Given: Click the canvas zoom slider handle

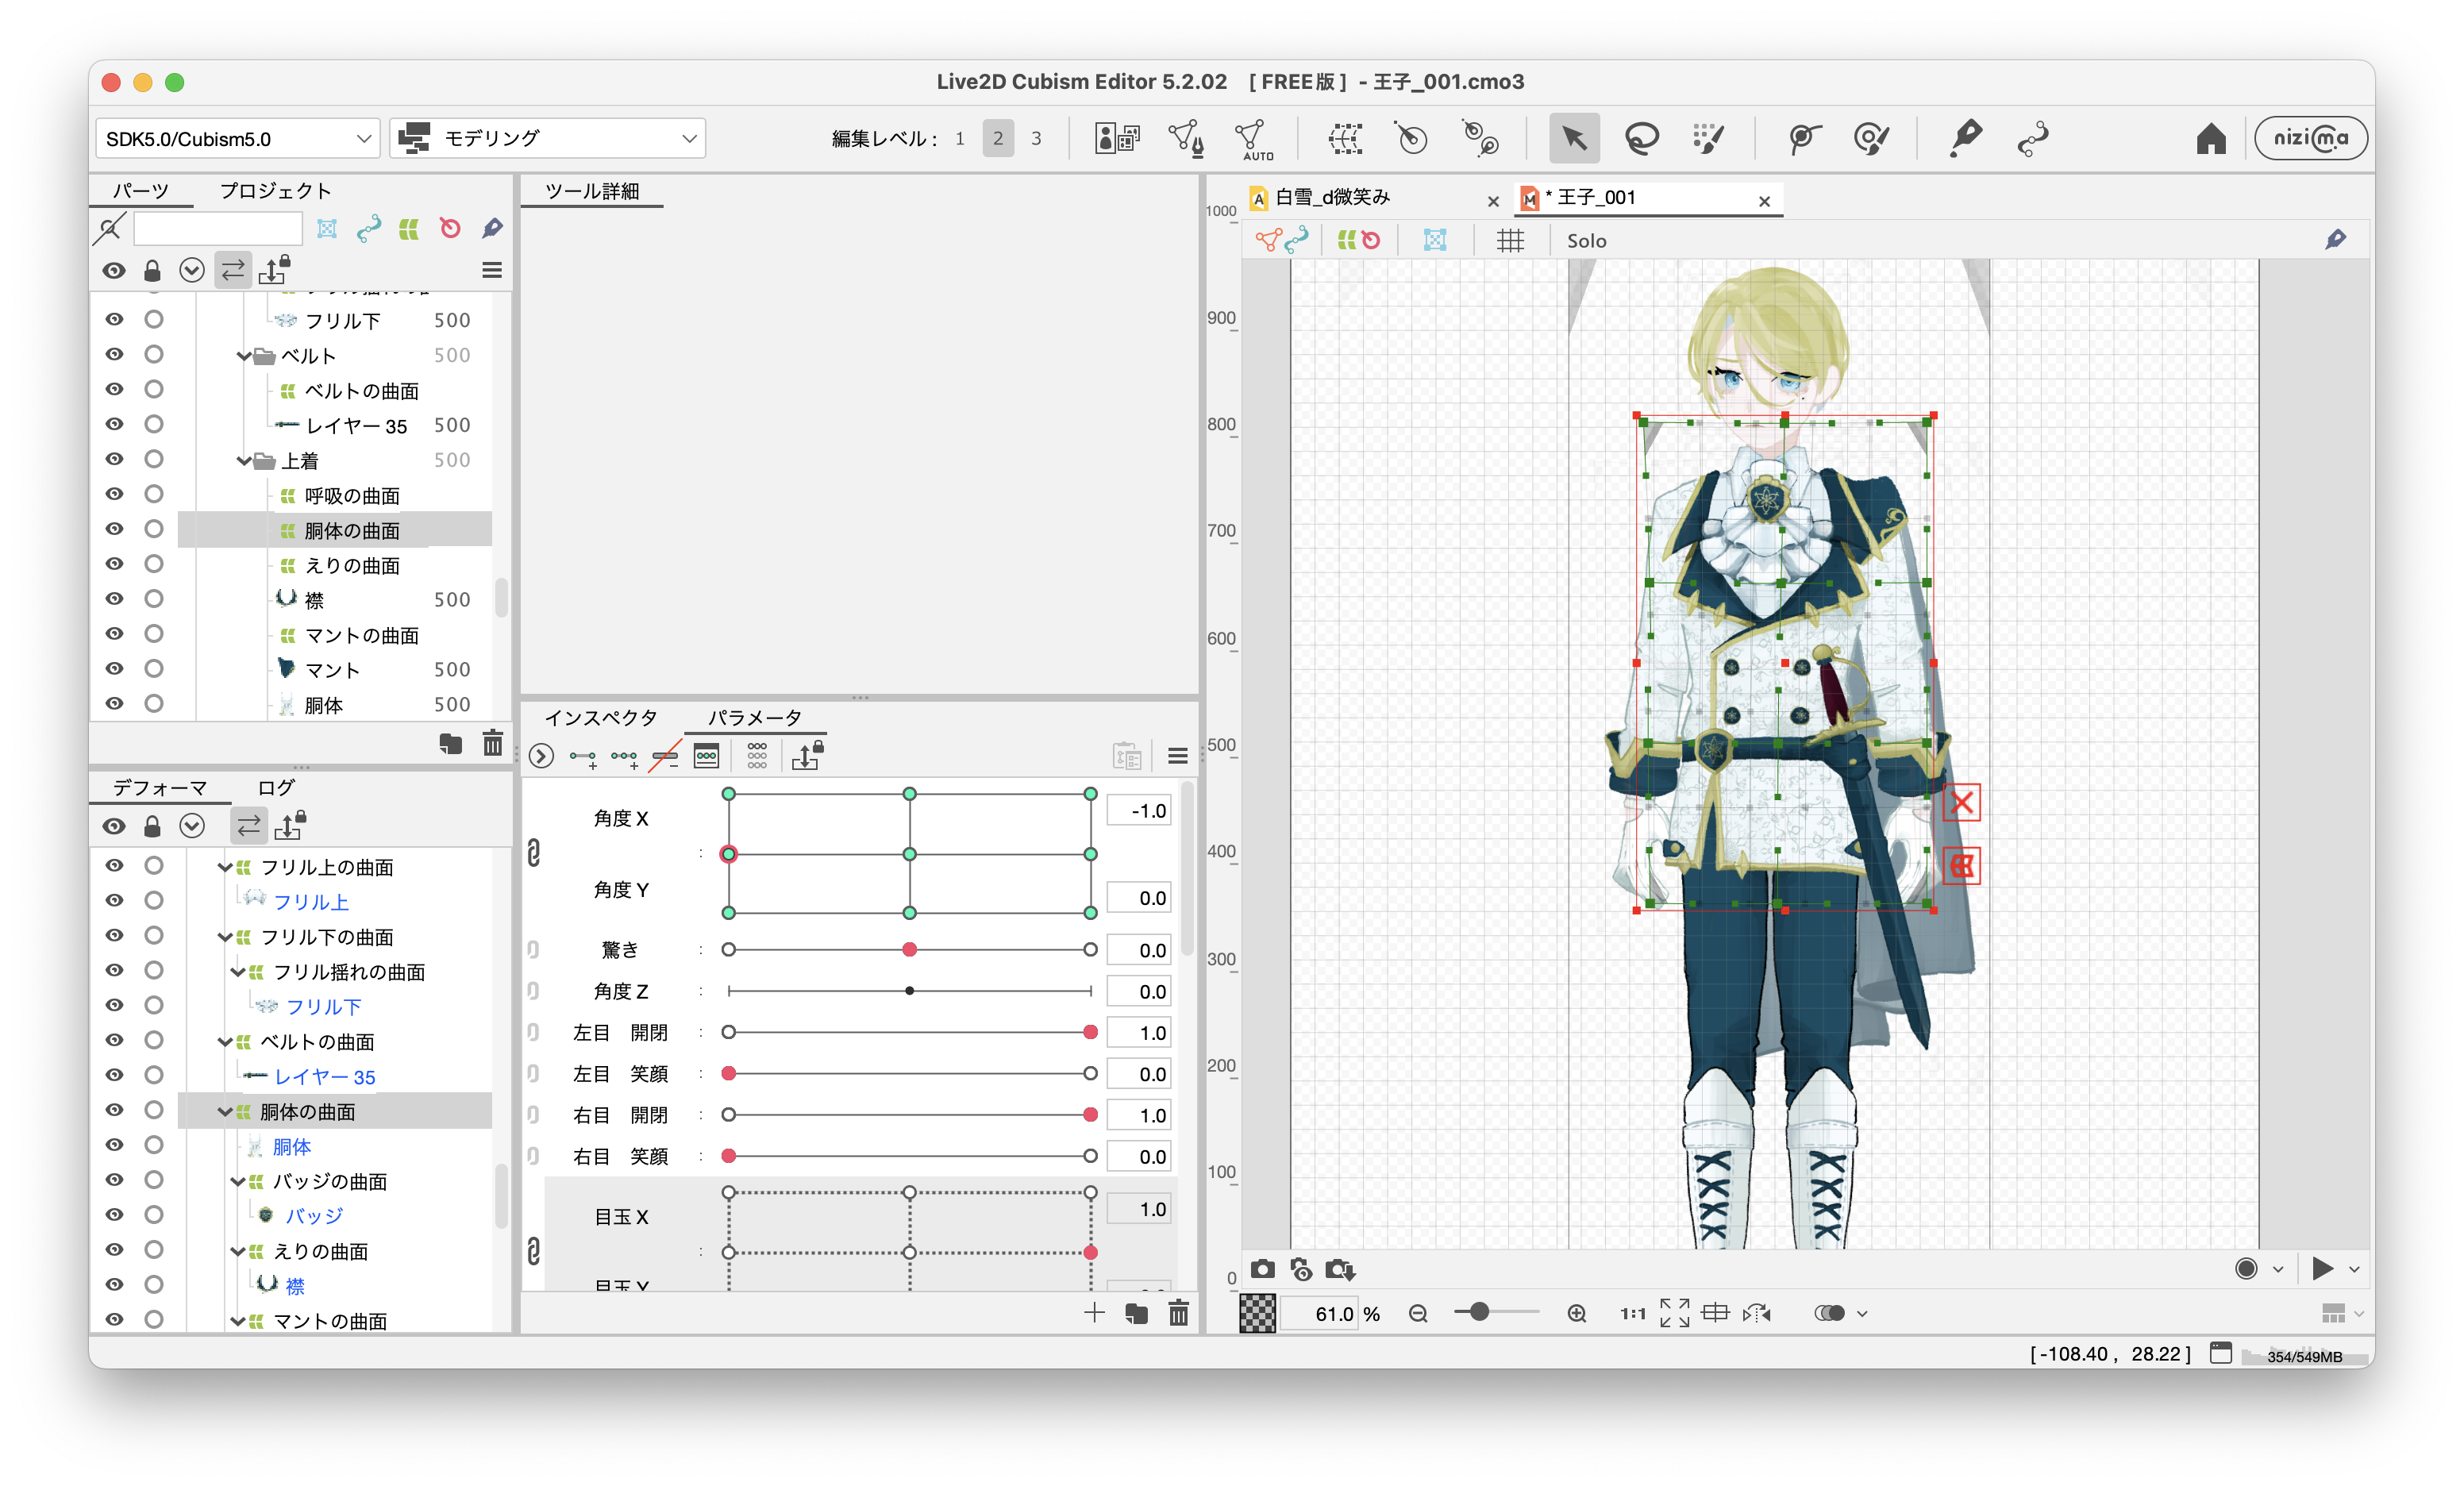Looking at the screenshot, I should (x=1479, y=1312).
